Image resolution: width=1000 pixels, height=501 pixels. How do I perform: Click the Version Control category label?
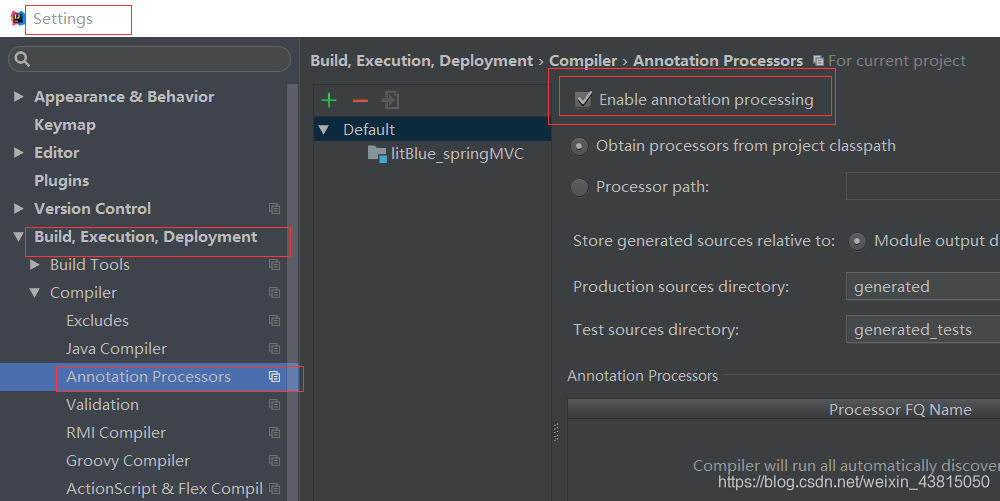pos(92,209)
